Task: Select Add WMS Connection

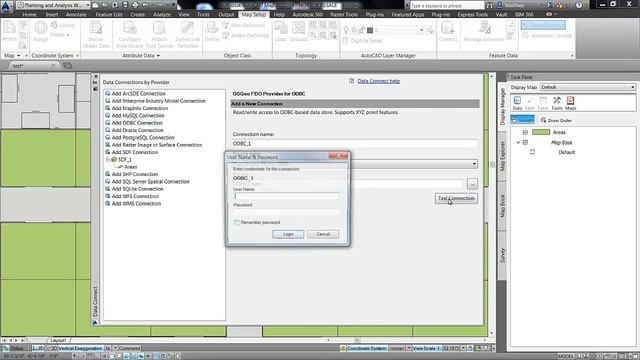Action: (x=136, y=204)
